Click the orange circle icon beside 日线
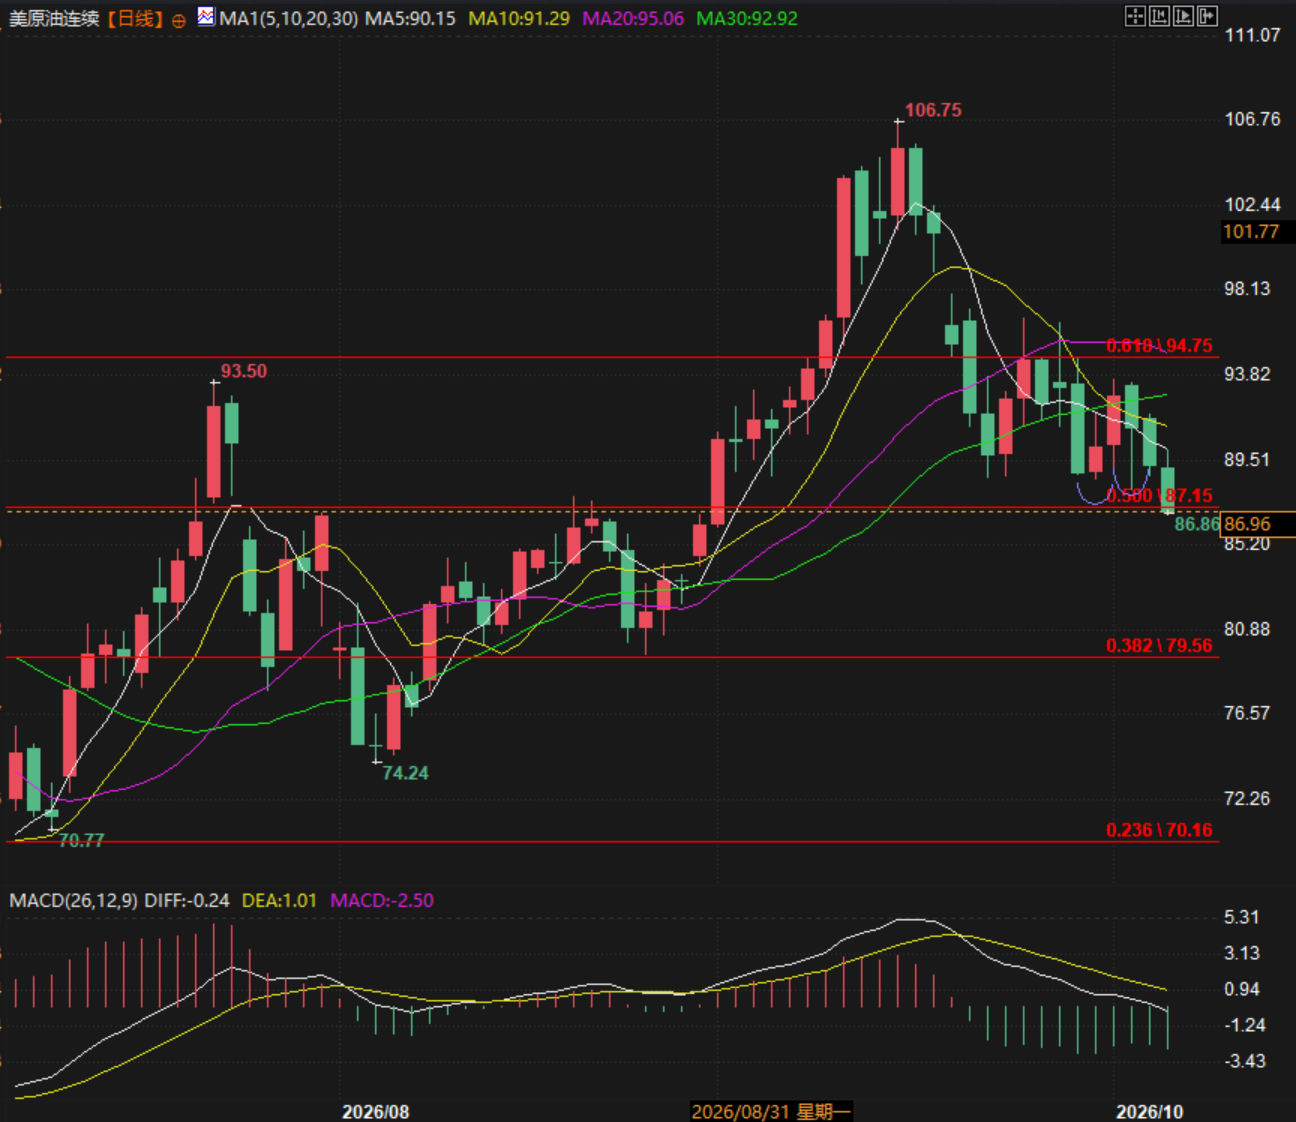Screen dimensions: 1296x1122 (x=179, y=20)
